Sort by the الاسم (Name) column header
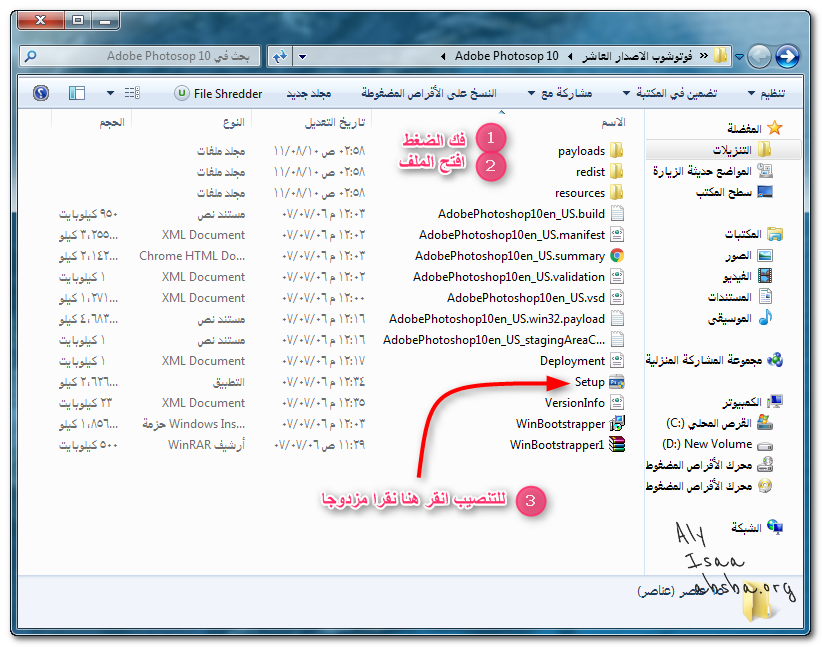Screen dimensions: 822x647 coord(612,122)
